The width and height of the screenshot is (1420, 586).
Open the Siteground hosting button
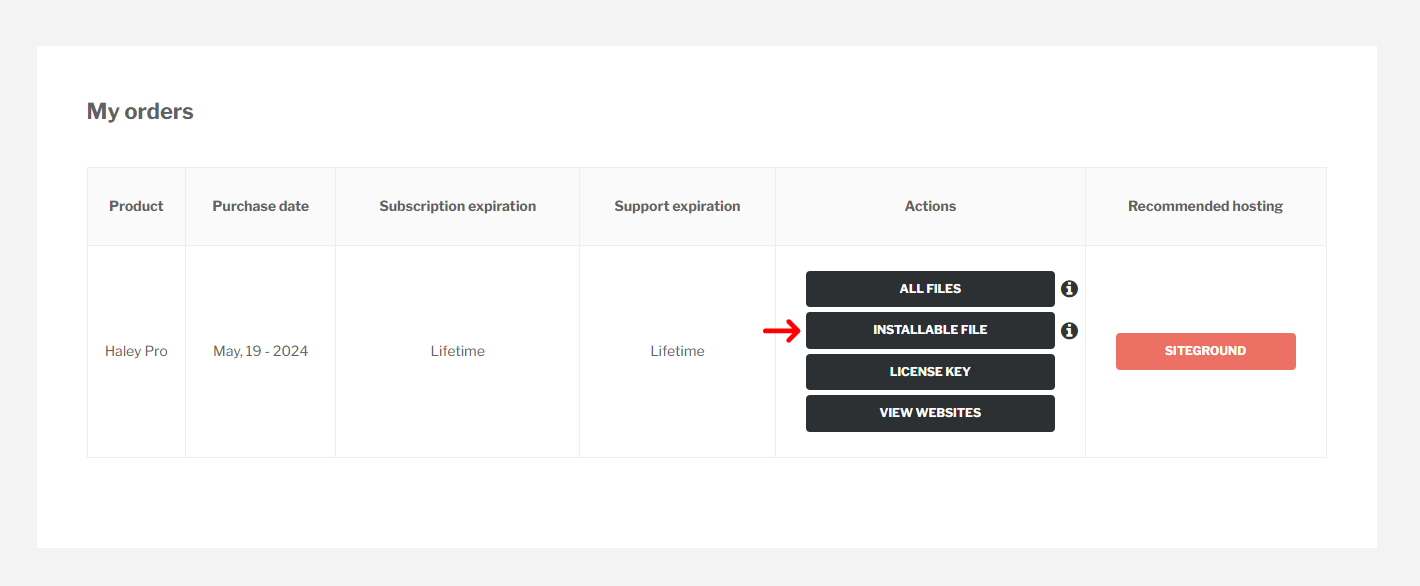tap(1205, 351)
